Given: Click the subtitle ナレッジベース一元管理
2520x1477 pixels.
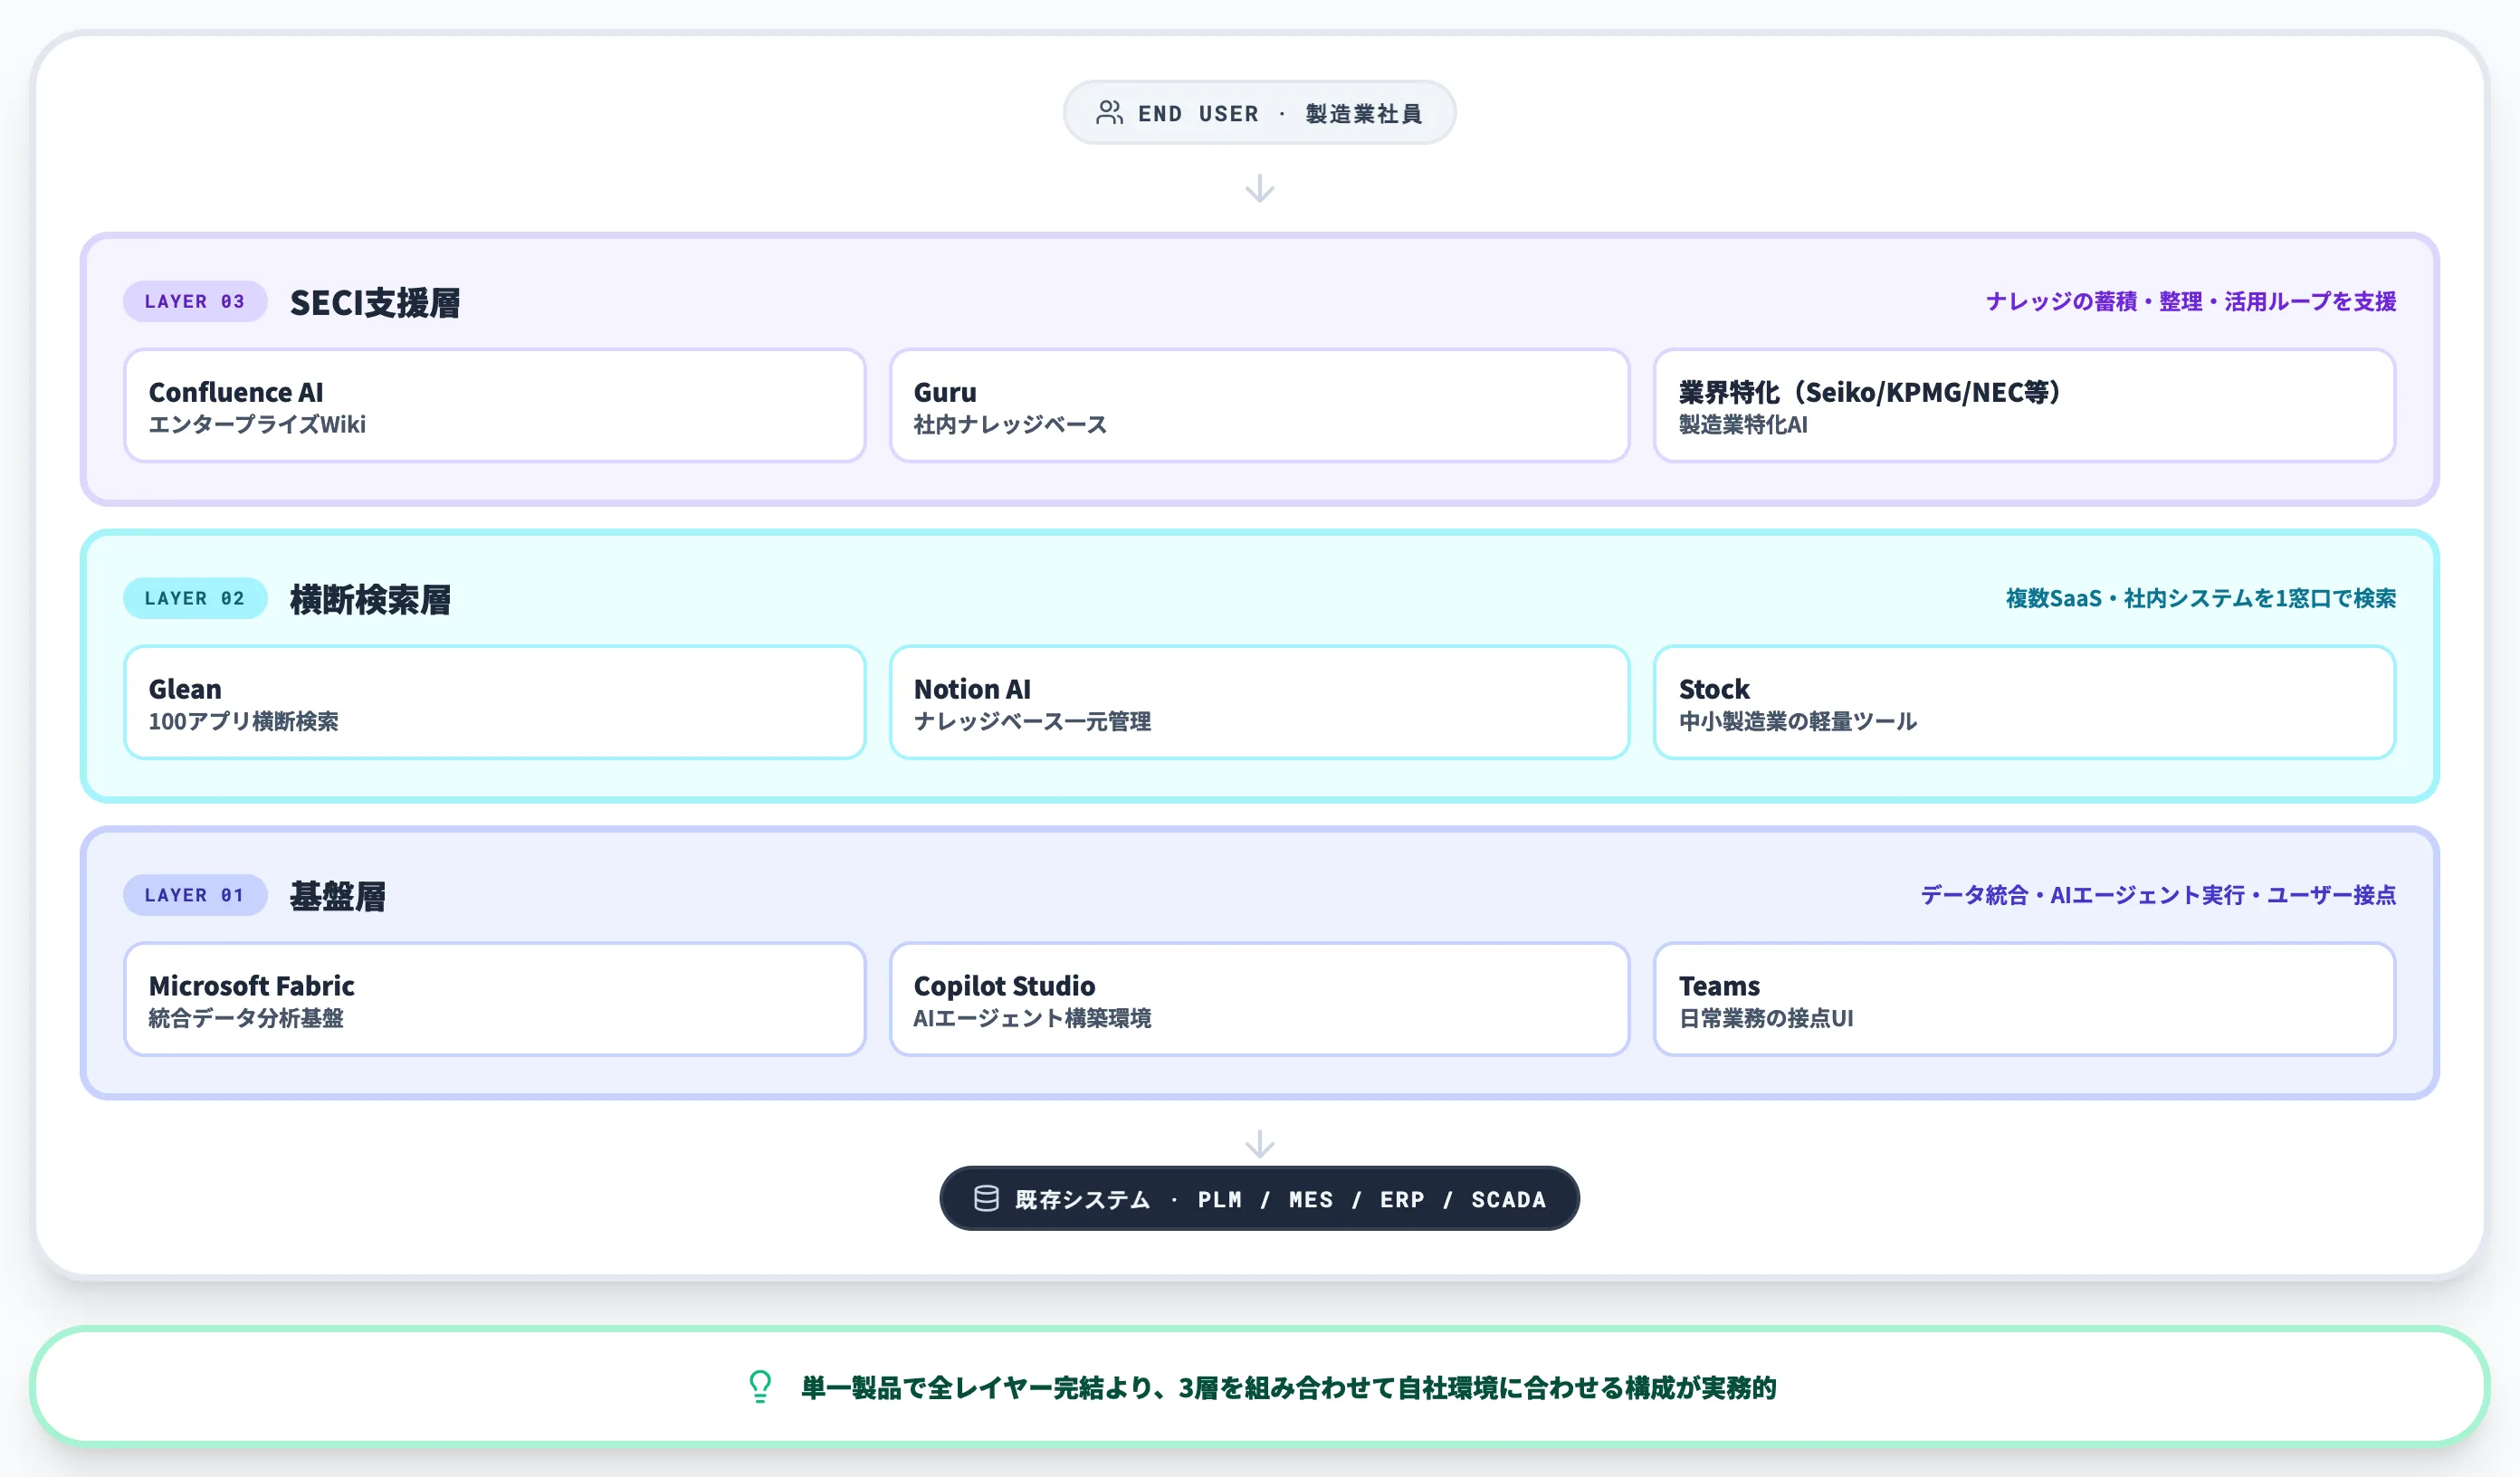Looking at the screenshot, I should [1032, 721].
